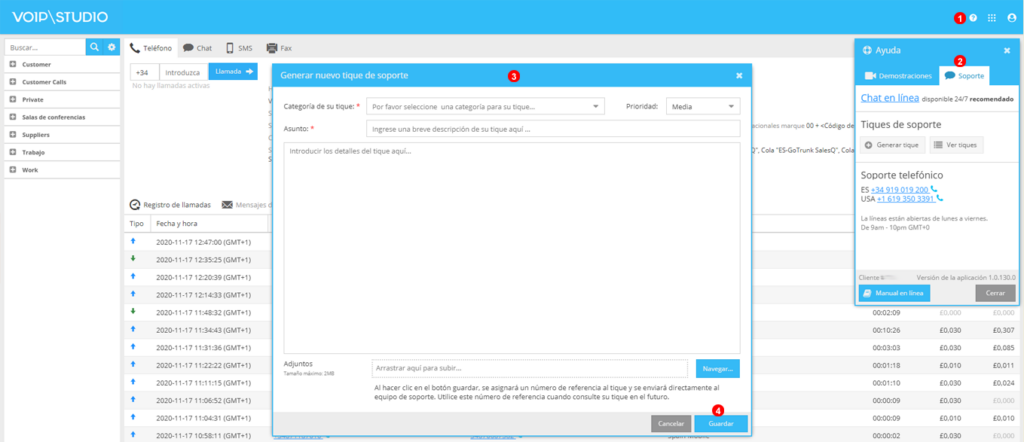Open the Demostraciones tab in Ayuda
This screenshot has width=1024, height=442.
[899, 76]
